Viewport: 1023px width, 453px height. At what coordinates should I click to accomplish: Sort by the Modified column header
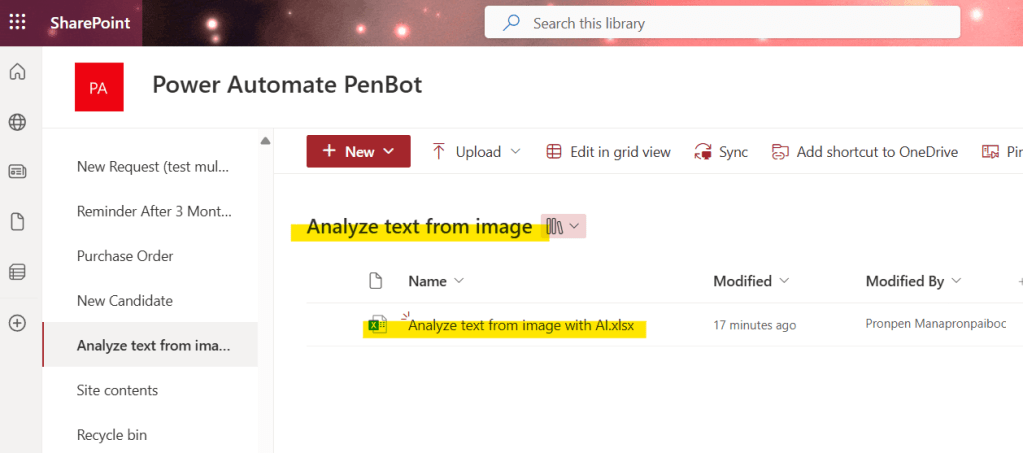pos(750,281)
